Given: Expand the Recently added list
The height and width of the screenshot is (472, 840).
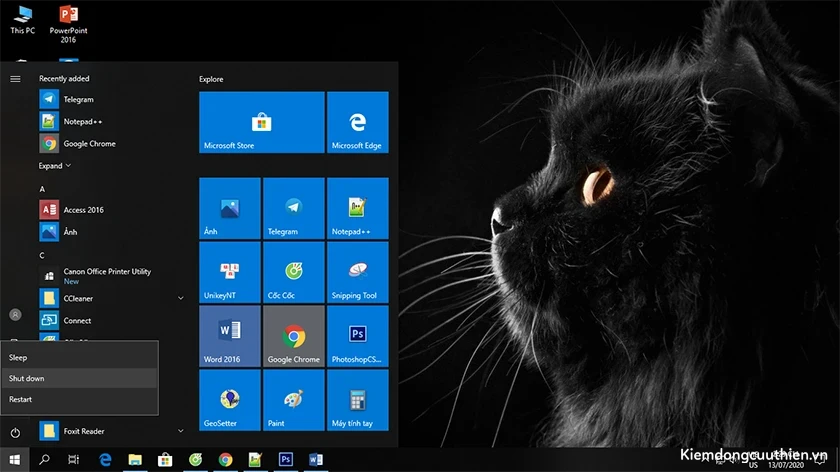Looking at the screenshot, I should click(55, 166).
